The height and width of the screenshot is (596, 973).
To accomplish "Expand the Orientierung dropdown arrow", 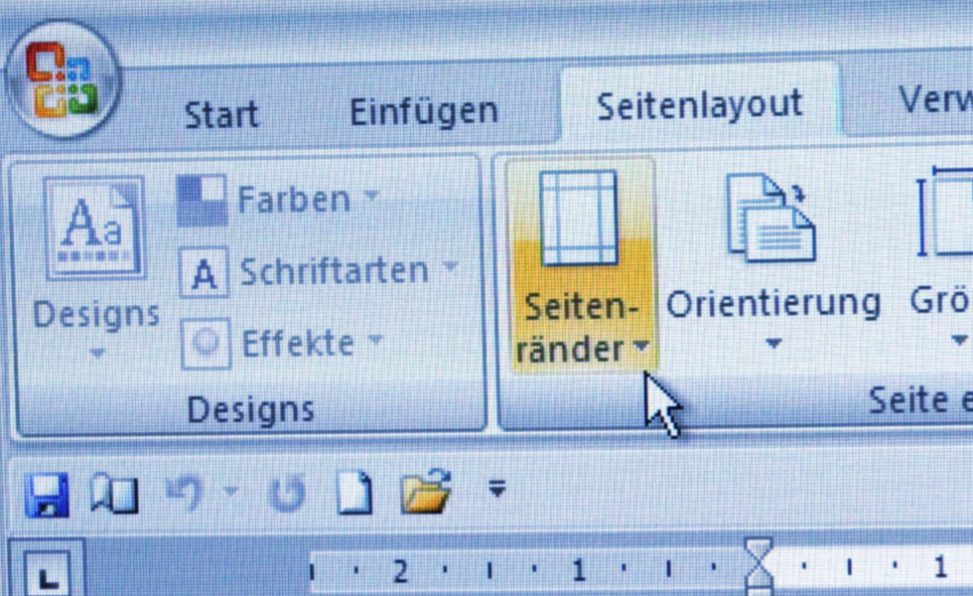I will tap(773, 343).
